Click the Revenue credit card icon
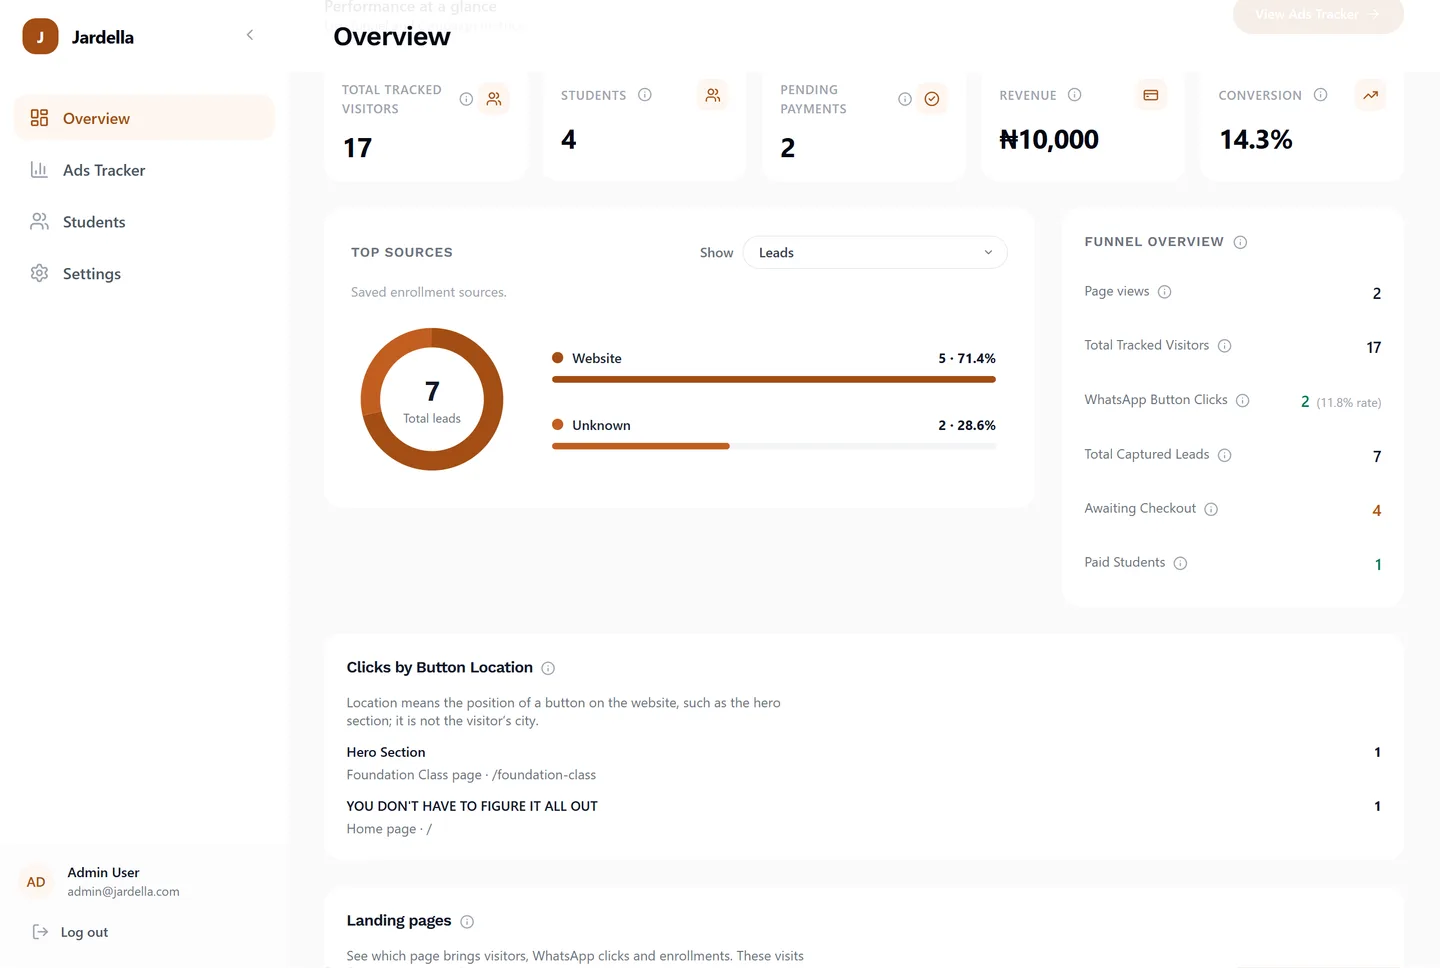 click(x=1151, y=95)
